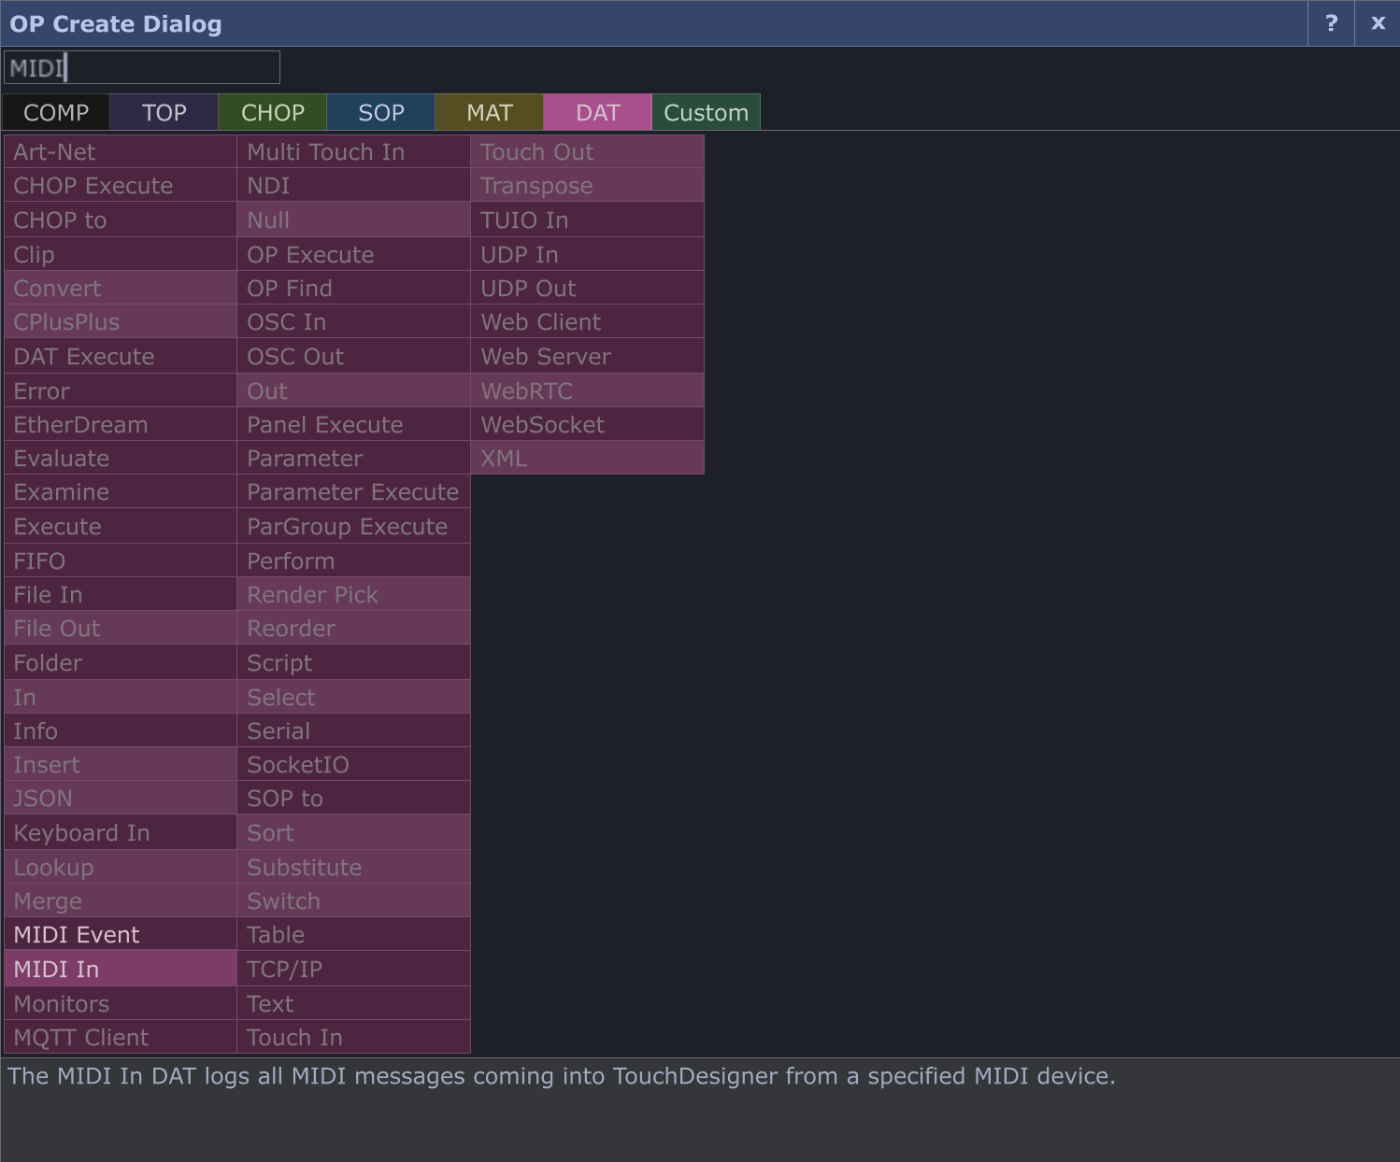Click the MIDI search field
The height and width of the screenshot is (1162, 1400).
click(x=142, y=68)
